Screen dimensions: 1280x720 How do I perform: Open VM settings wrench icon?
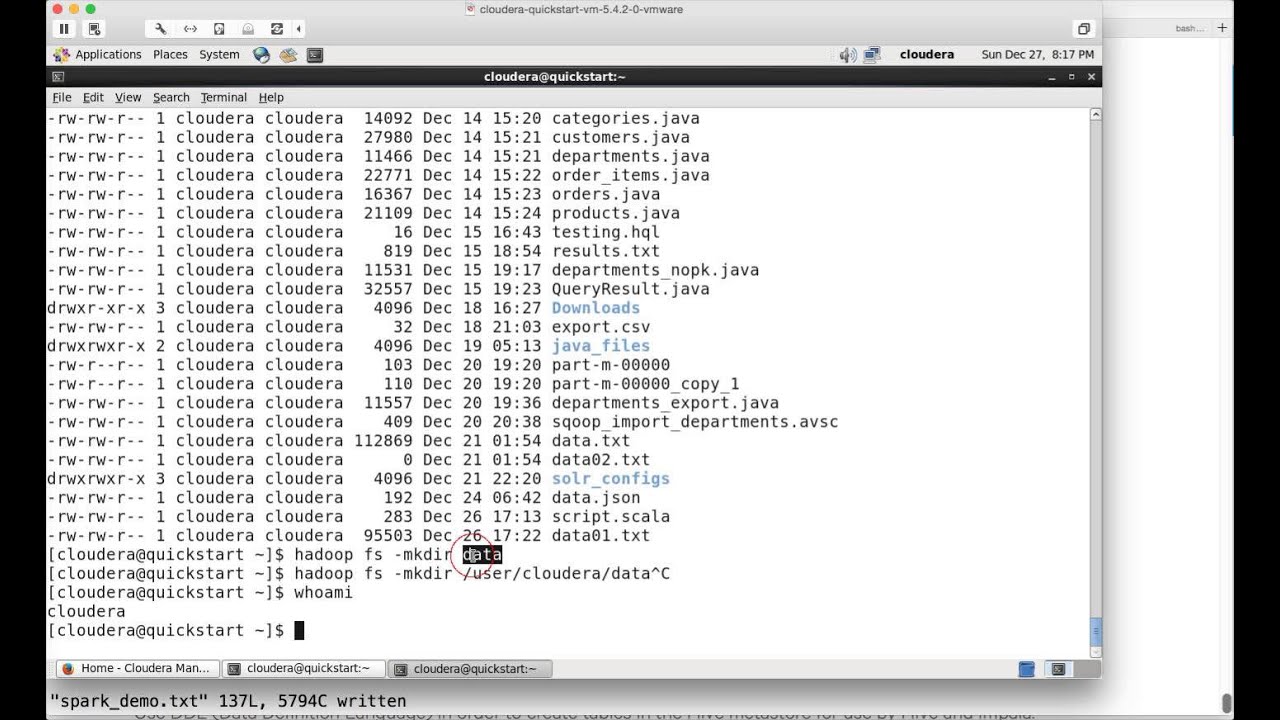coord(160,29)
